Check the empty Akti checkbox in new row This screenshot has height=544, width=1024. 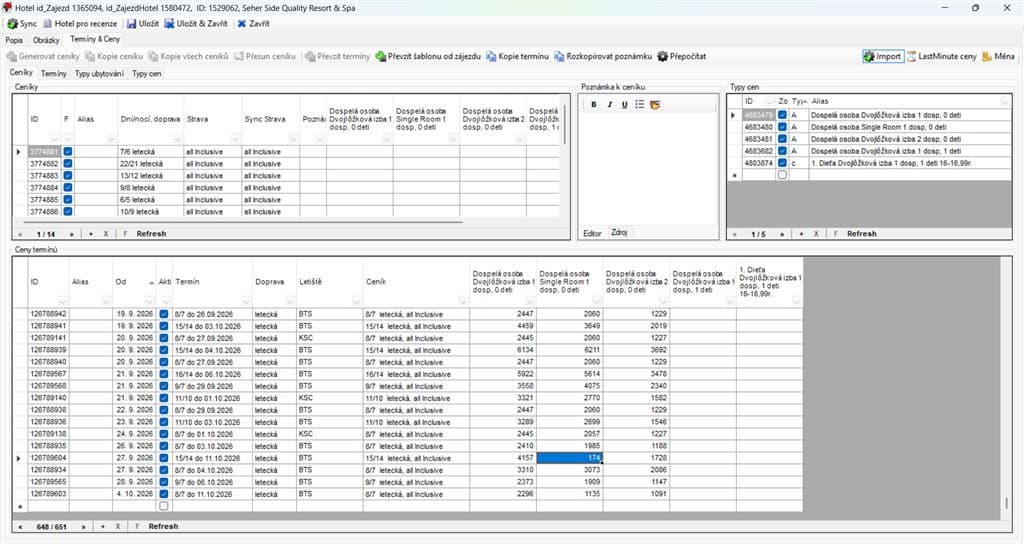163,506
